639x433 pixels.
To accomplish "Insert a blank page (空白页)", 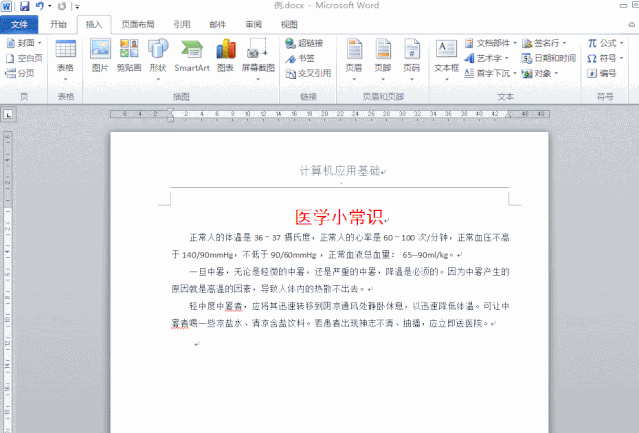I will [x=24, y=58].
